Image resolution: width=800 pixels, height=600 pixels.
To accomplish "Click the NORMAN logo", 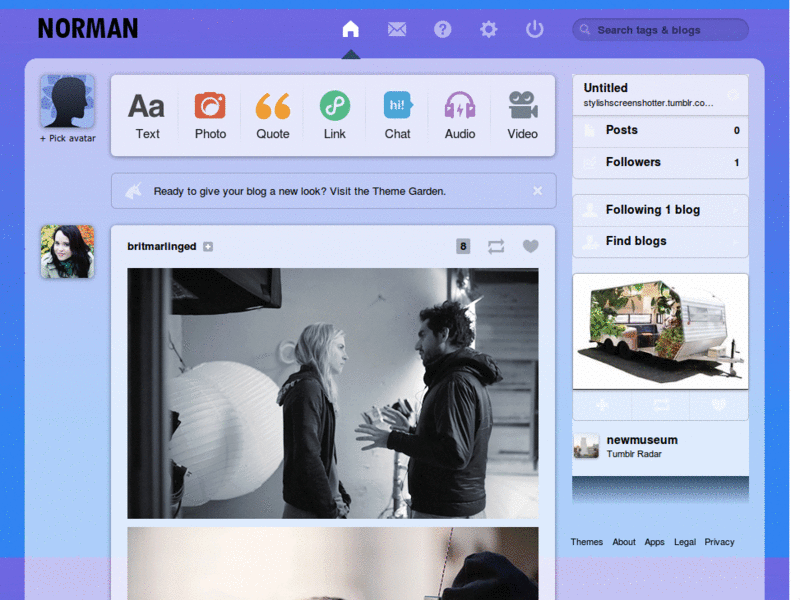I will pos(88,29).
